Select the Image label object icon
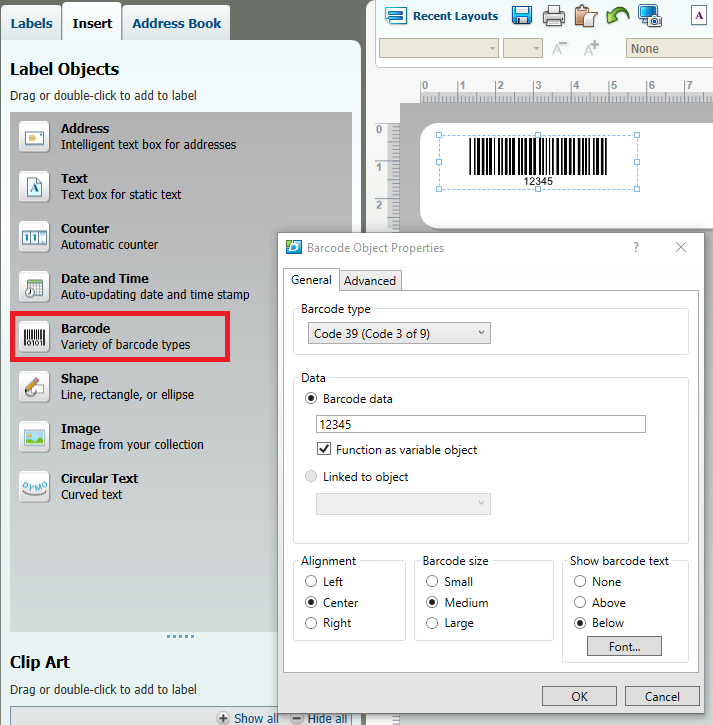This screenshot has width=713, height=725. [x=34, y=437]
